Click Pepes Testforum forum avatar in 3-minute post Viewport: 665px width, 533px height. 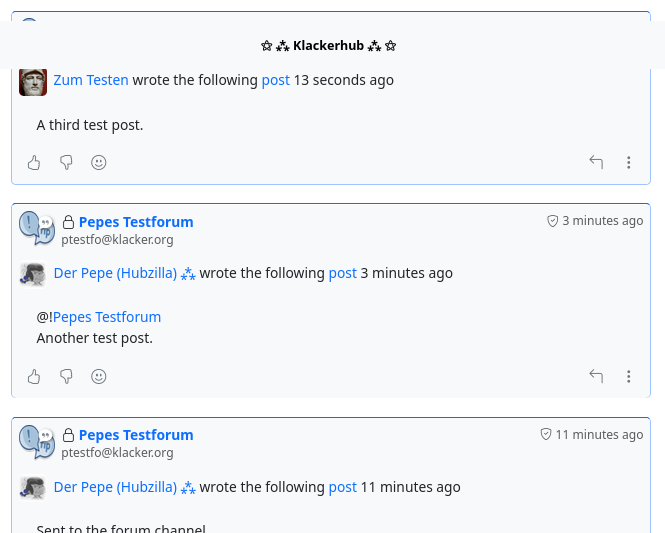click(x=37, y=228)
